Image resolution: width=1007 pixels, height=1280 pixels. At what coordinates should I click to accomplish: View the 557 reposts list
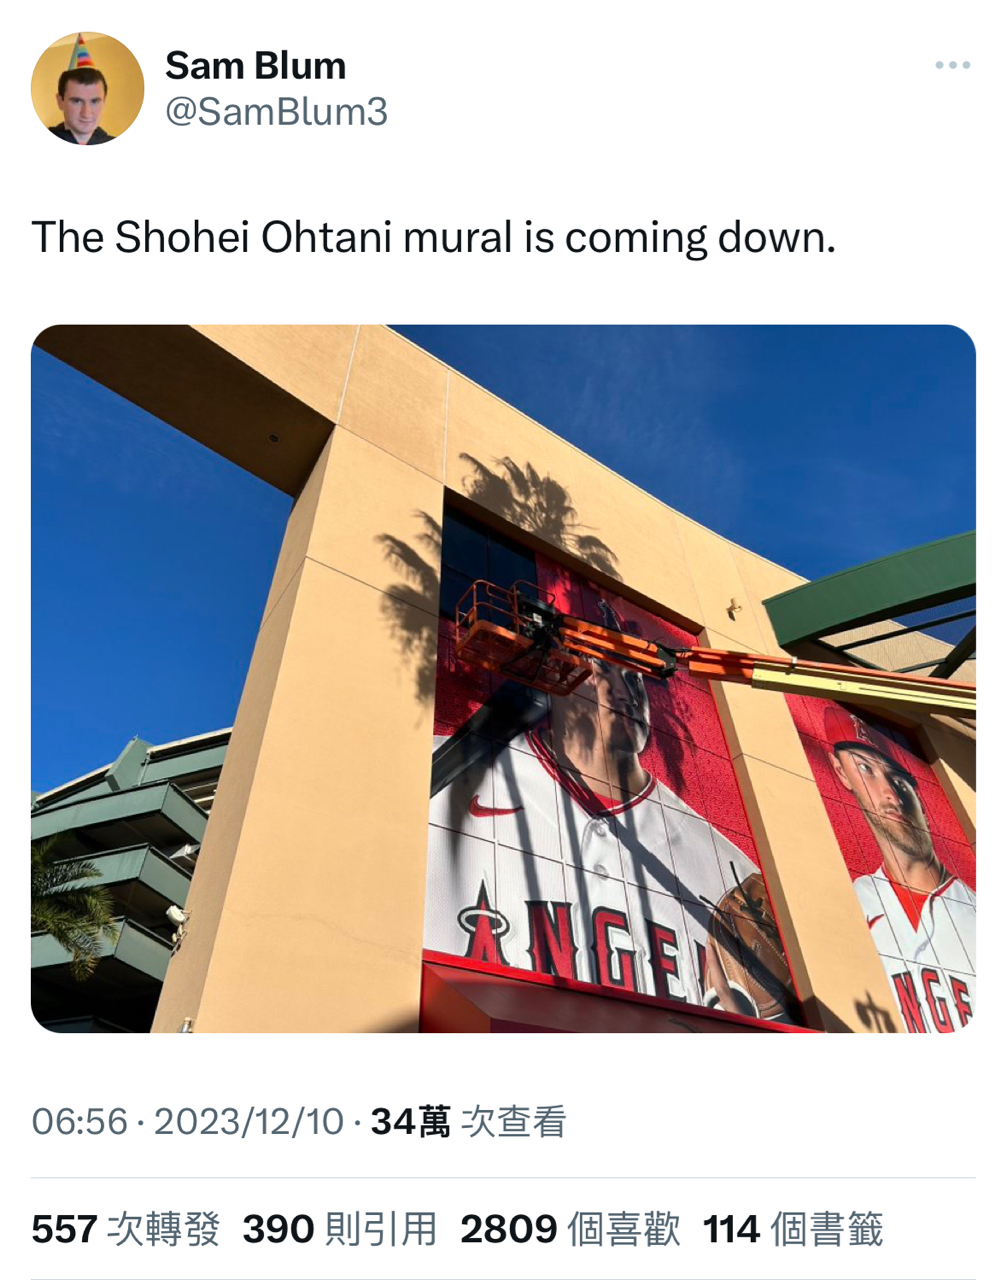point(125,1229)
